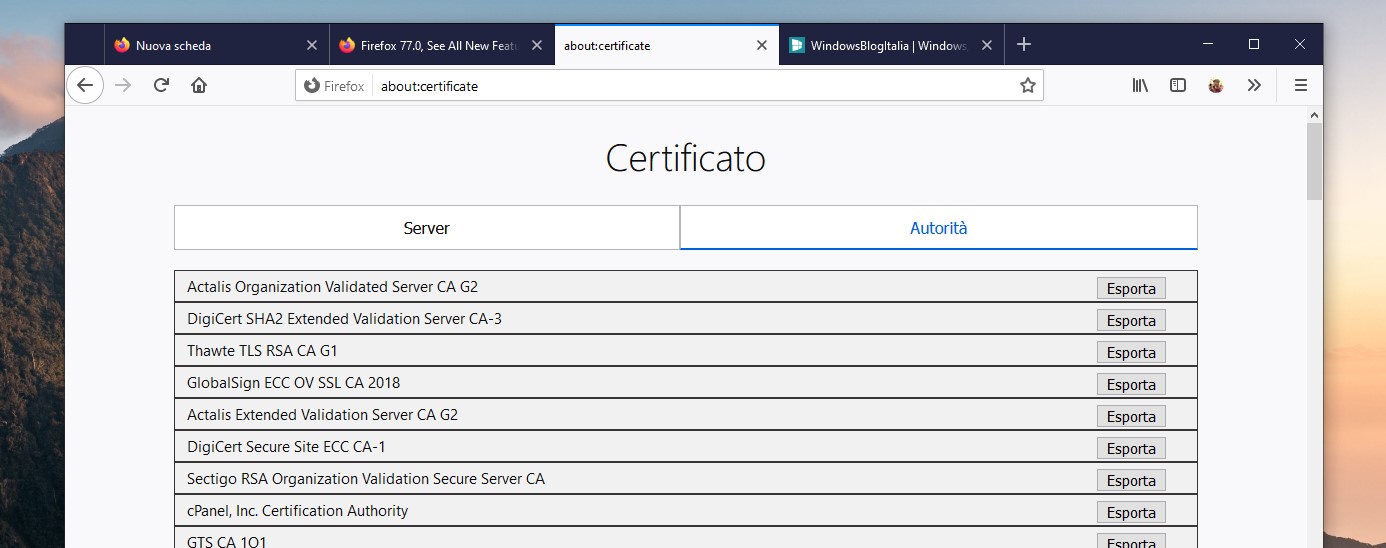Select DigiCert SHA2 Extended Validation Server CA-3 text
The height and width of the screenshot is (548, 1386).
tap(344, 319)
